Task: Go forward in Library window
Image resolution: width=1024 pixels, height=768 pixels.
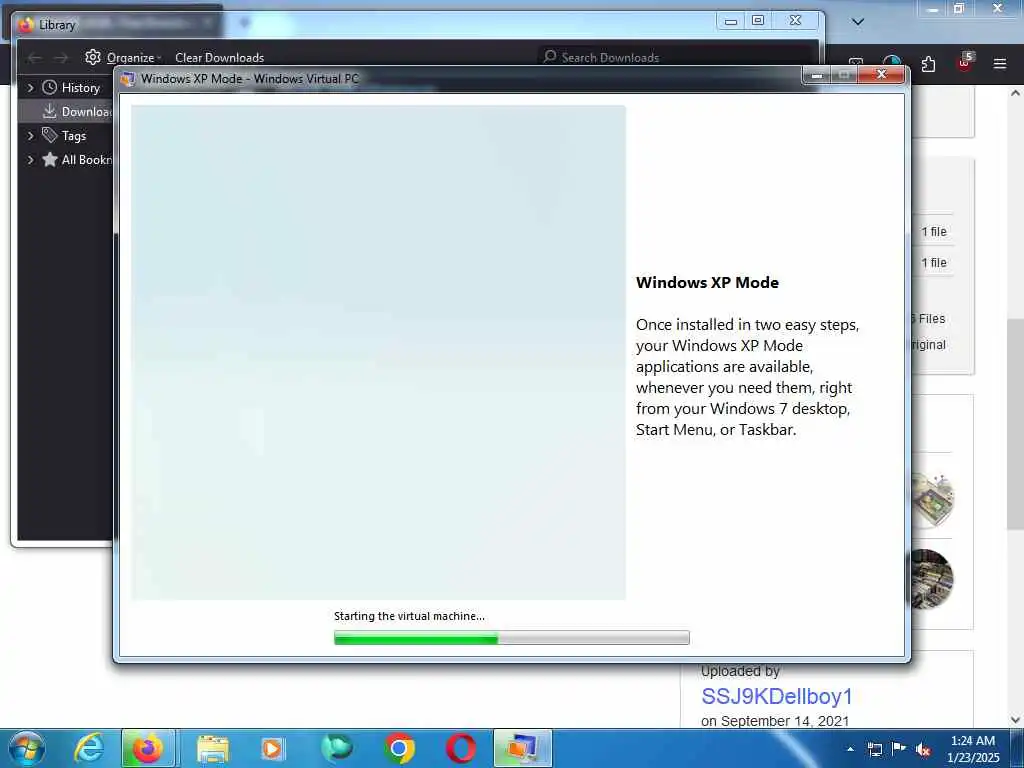Action: [x=61, y=58]
